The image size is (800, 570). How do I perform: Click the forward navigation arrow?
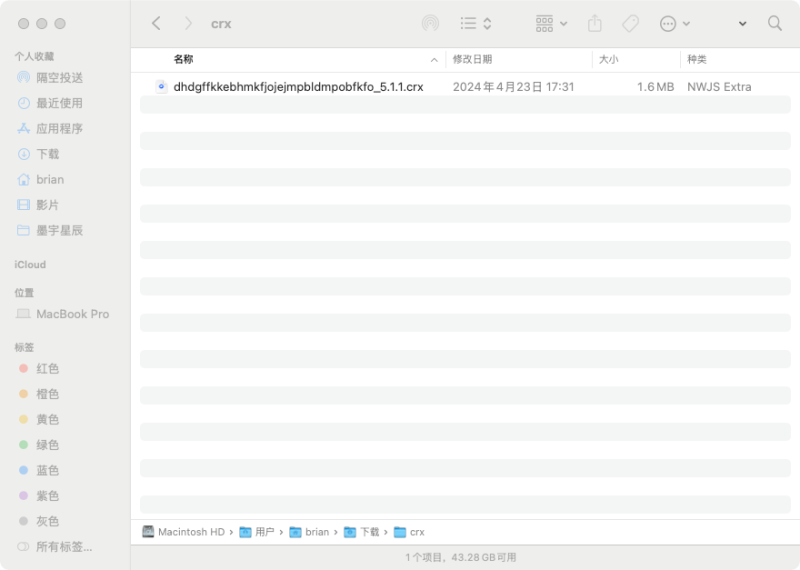[x=188, y=23]
